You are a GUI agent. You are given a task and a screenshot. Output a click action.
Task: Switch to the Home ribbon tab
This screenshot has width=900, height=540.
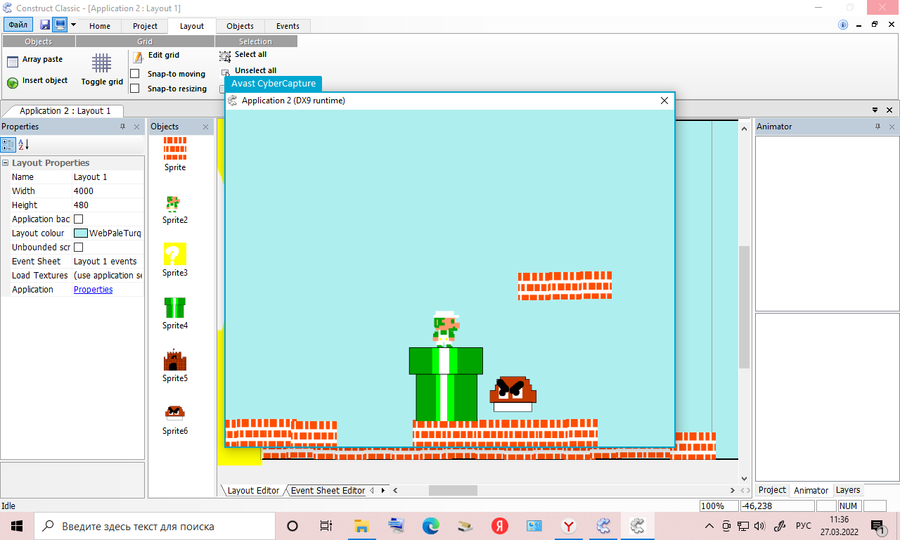100,26
